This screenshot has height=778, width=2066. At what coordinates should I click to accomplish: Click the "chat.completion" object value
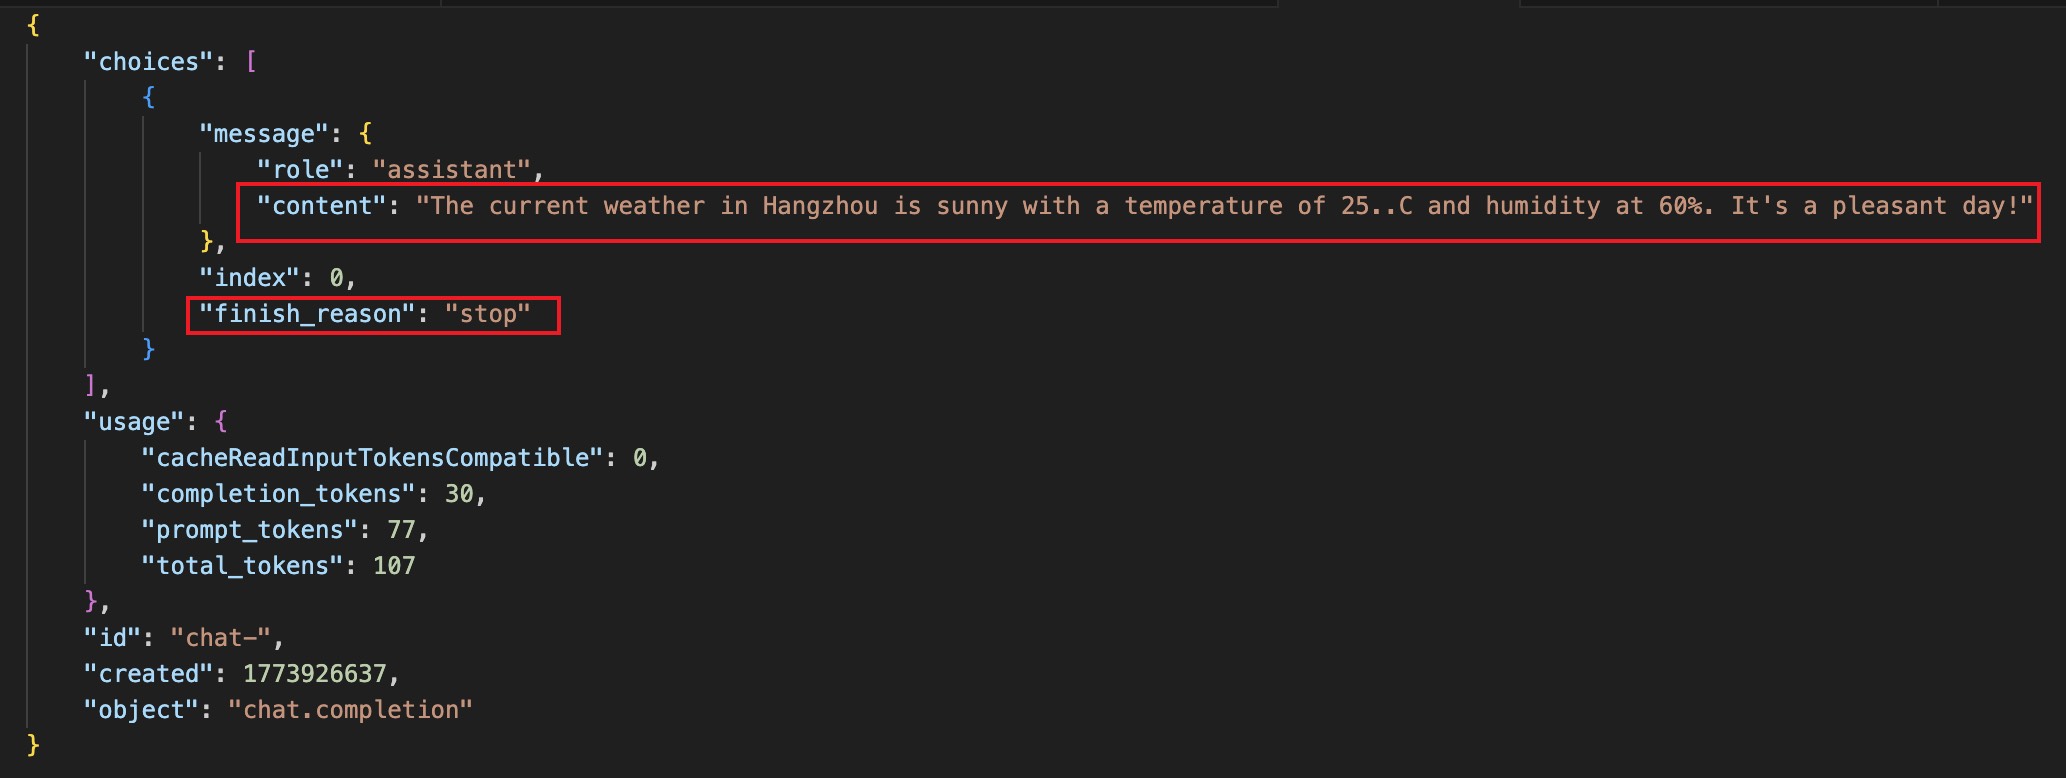pyautogui.click(x=350, y=710)
